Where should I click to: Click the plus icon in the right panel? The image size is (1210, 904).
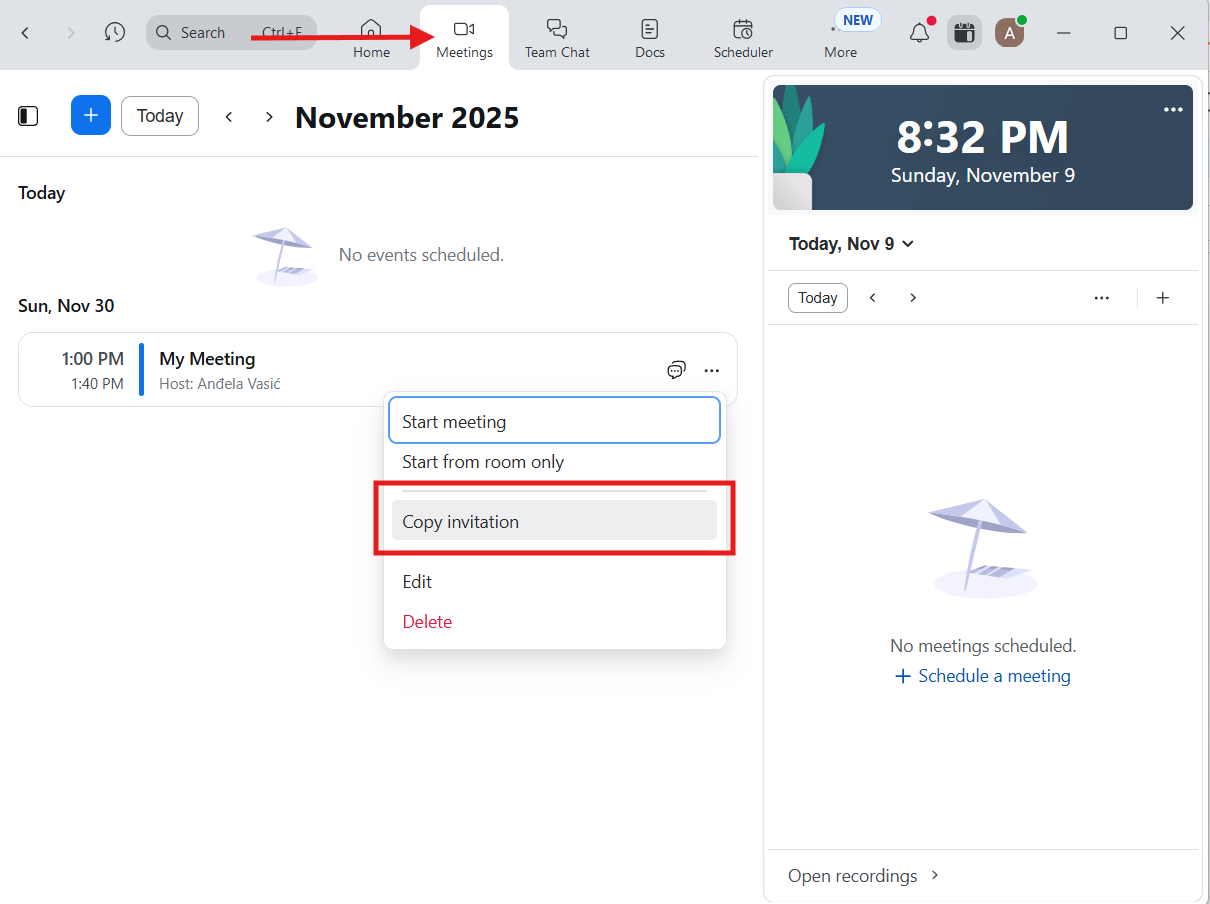(1162, 298)
